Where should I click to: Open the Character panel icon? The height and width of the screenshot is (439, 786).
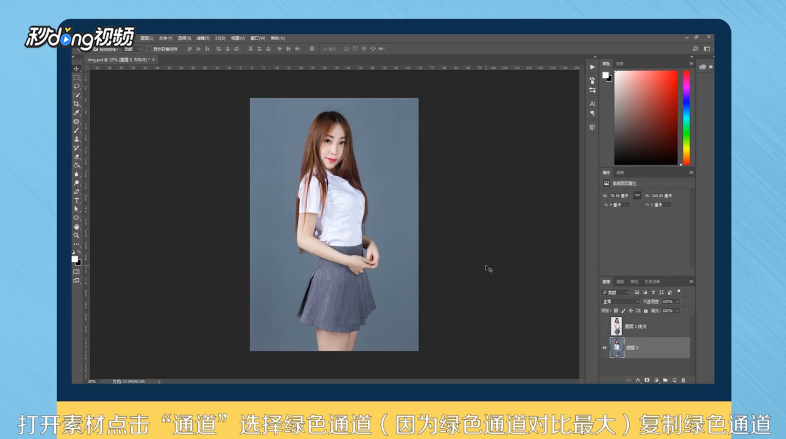[x=592, y=104]
